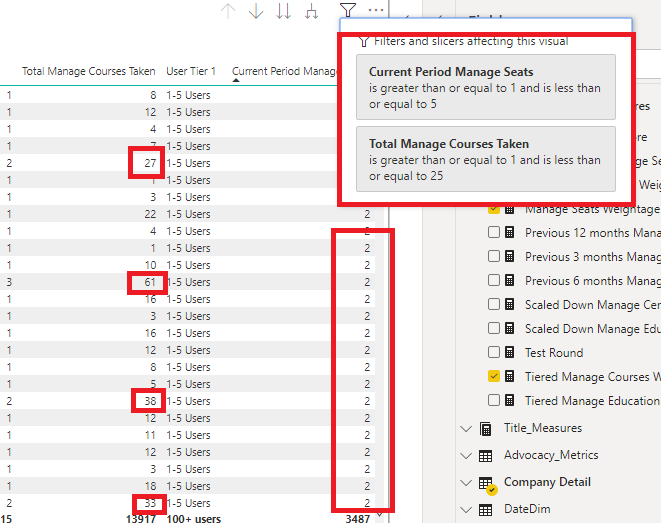Check the Scaled Down Manage Cer field
The height and width of the screenshot is (523, 662).
(494, 304)
